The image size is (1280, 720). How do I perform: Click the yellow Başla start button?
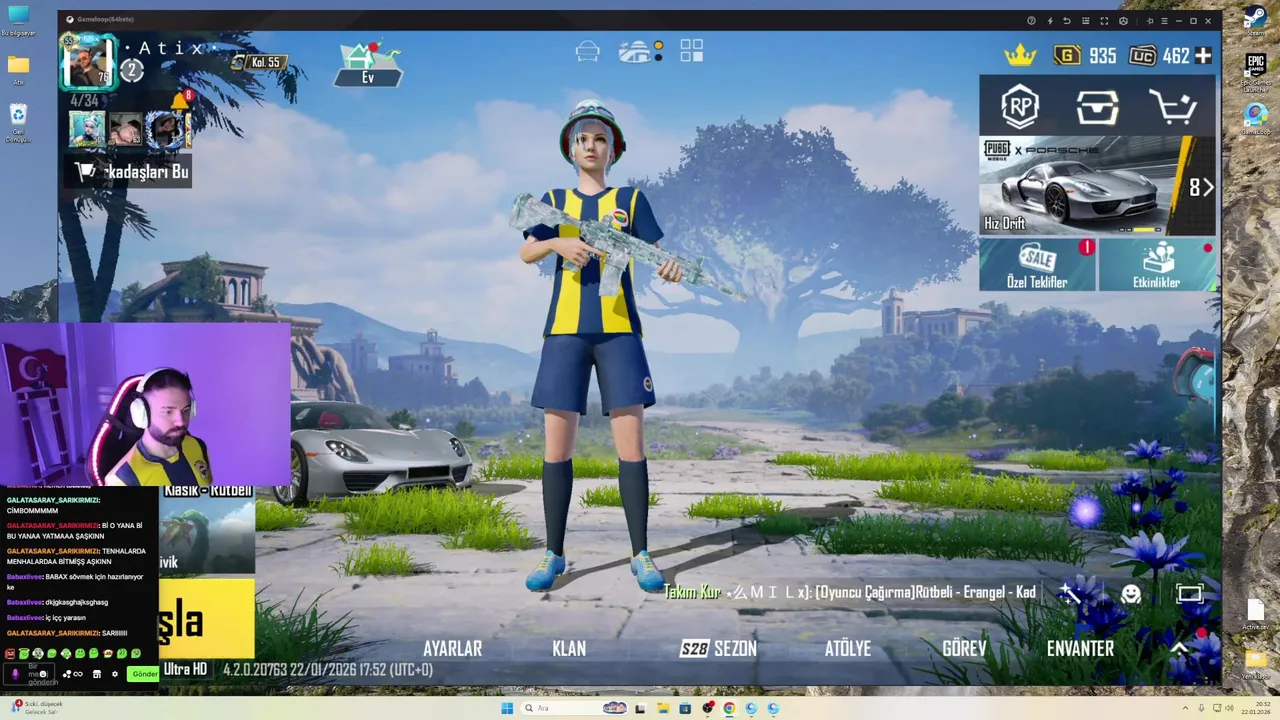(207, 619)
